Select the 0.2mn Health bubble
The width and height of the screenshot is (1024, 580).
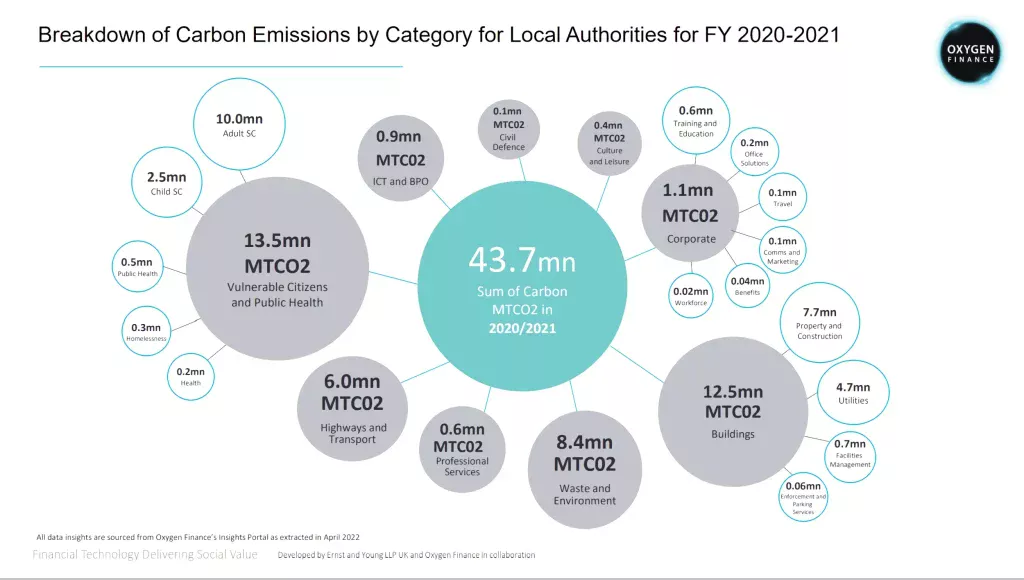[x=191, y=376]
